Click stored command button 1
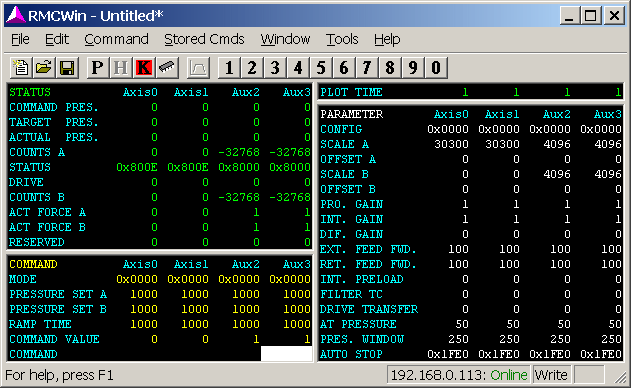This screenshot has height=388, width=631. (x=229, y=67)
